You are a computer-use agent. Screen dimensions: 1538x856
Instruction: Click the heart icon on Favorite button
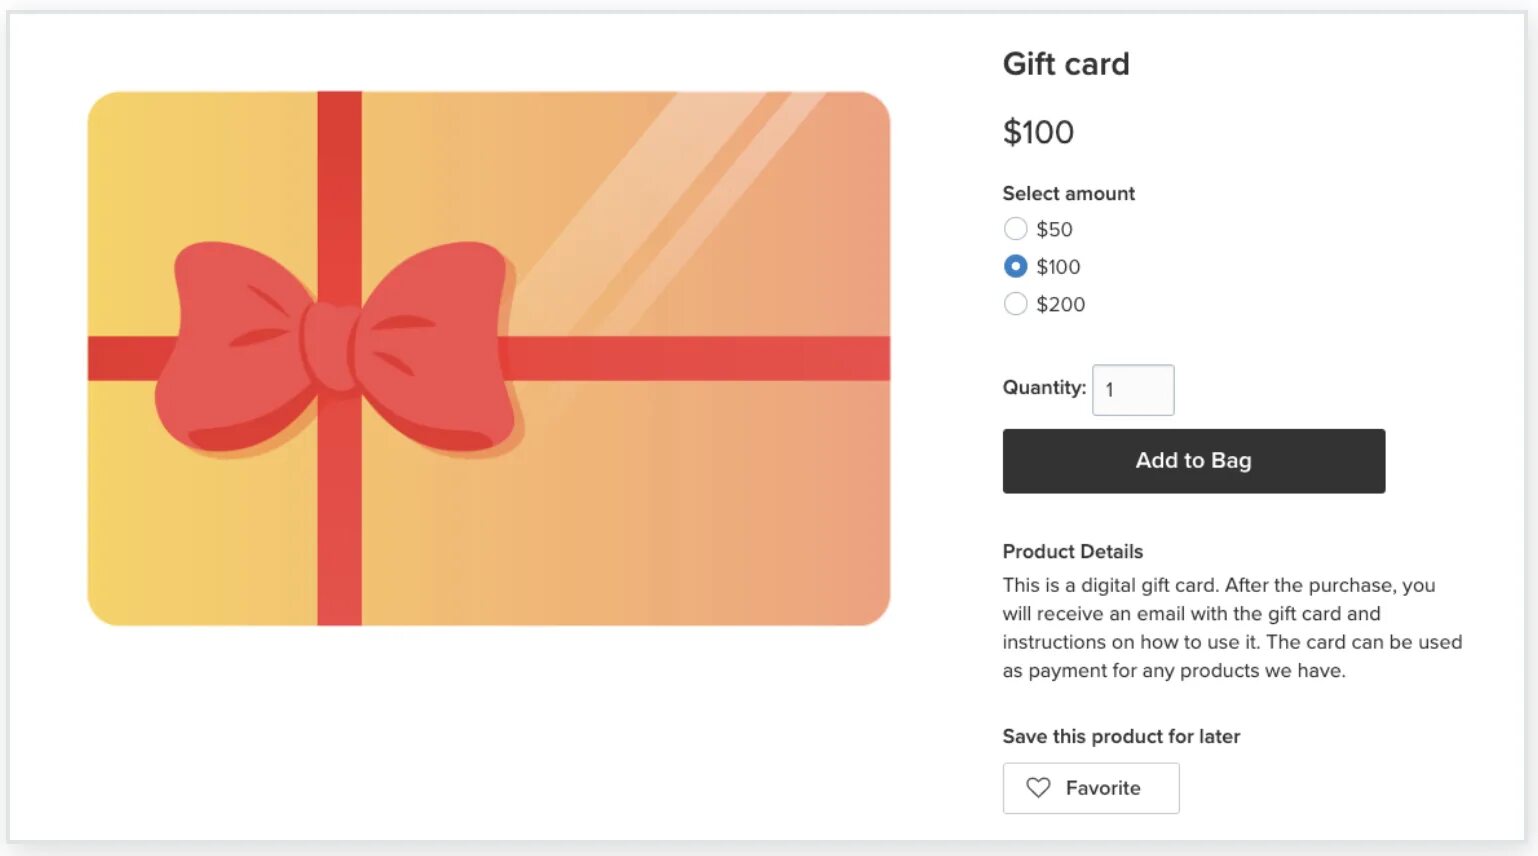tap(1038, 788)
